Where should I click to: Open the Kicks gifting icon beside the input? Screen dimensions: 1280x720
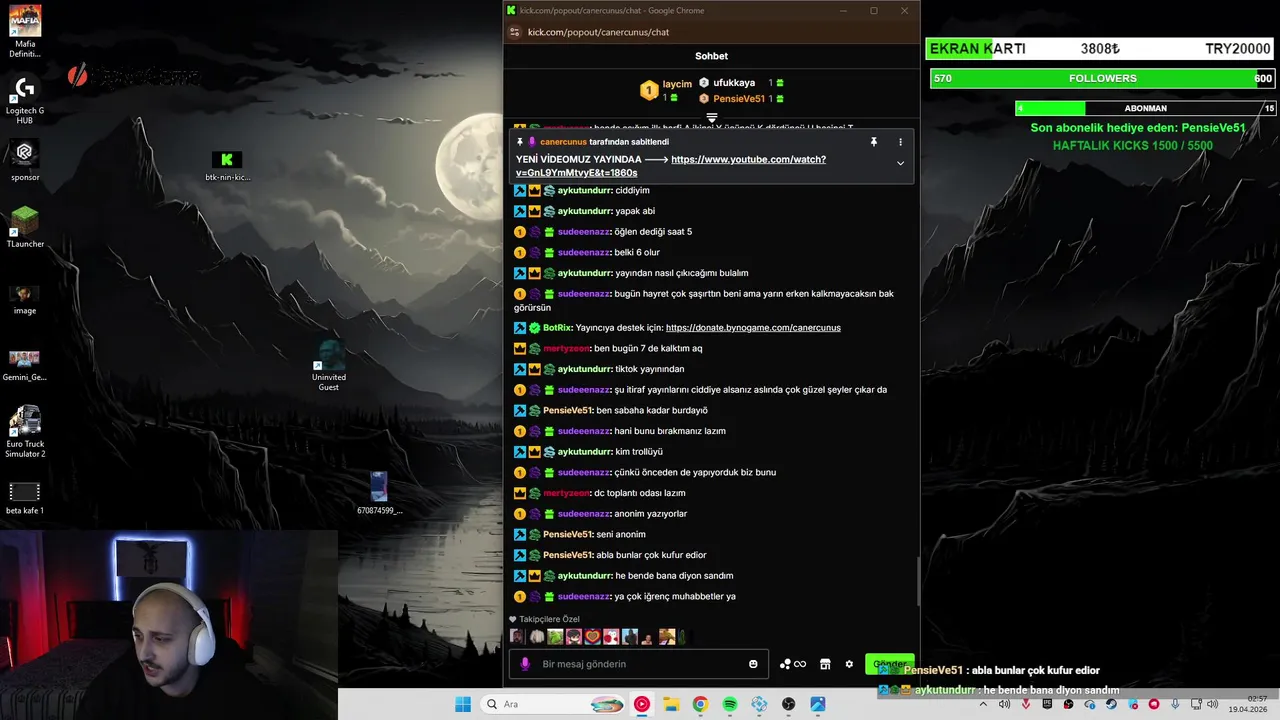(x=792, y=664)
